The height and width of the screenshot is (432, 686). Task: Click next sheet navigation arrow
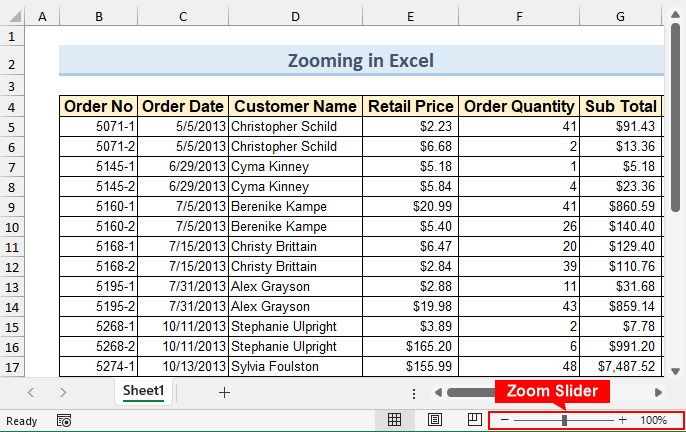click(63, 393)
